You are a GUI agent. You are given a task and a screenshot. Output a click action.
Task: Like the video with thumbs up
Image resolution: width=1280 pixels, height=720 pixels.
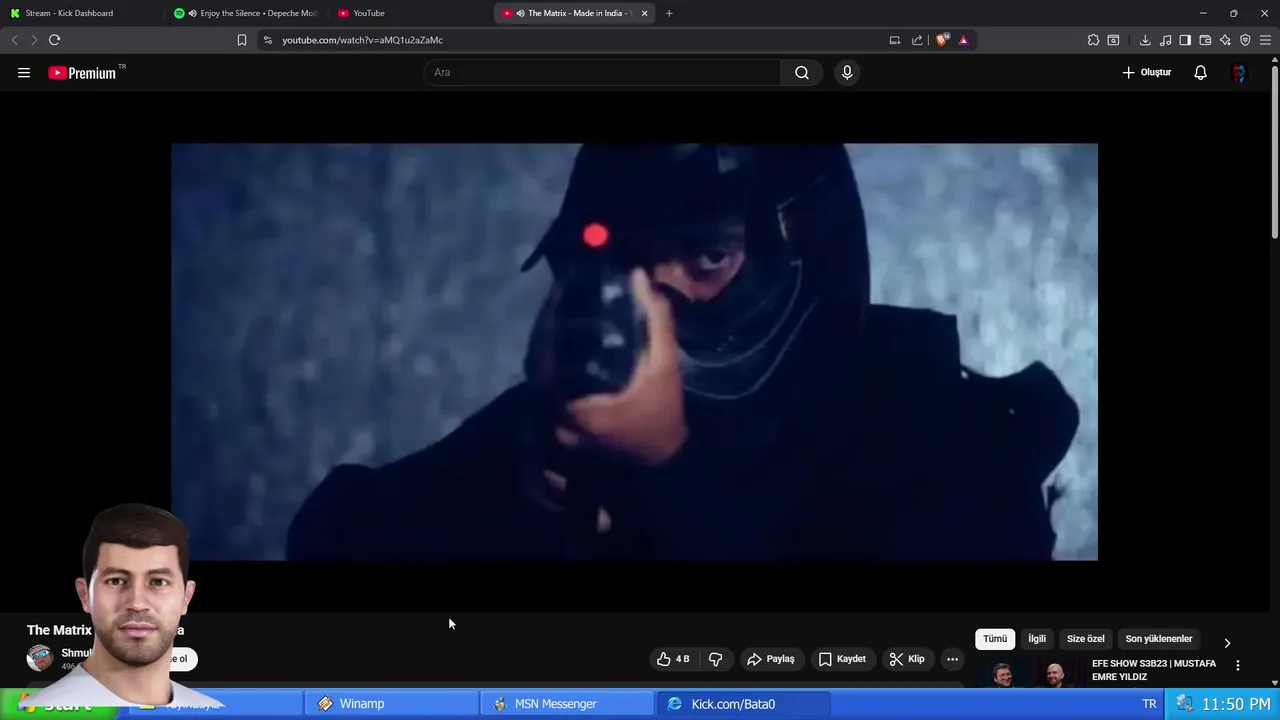(673, 659)
